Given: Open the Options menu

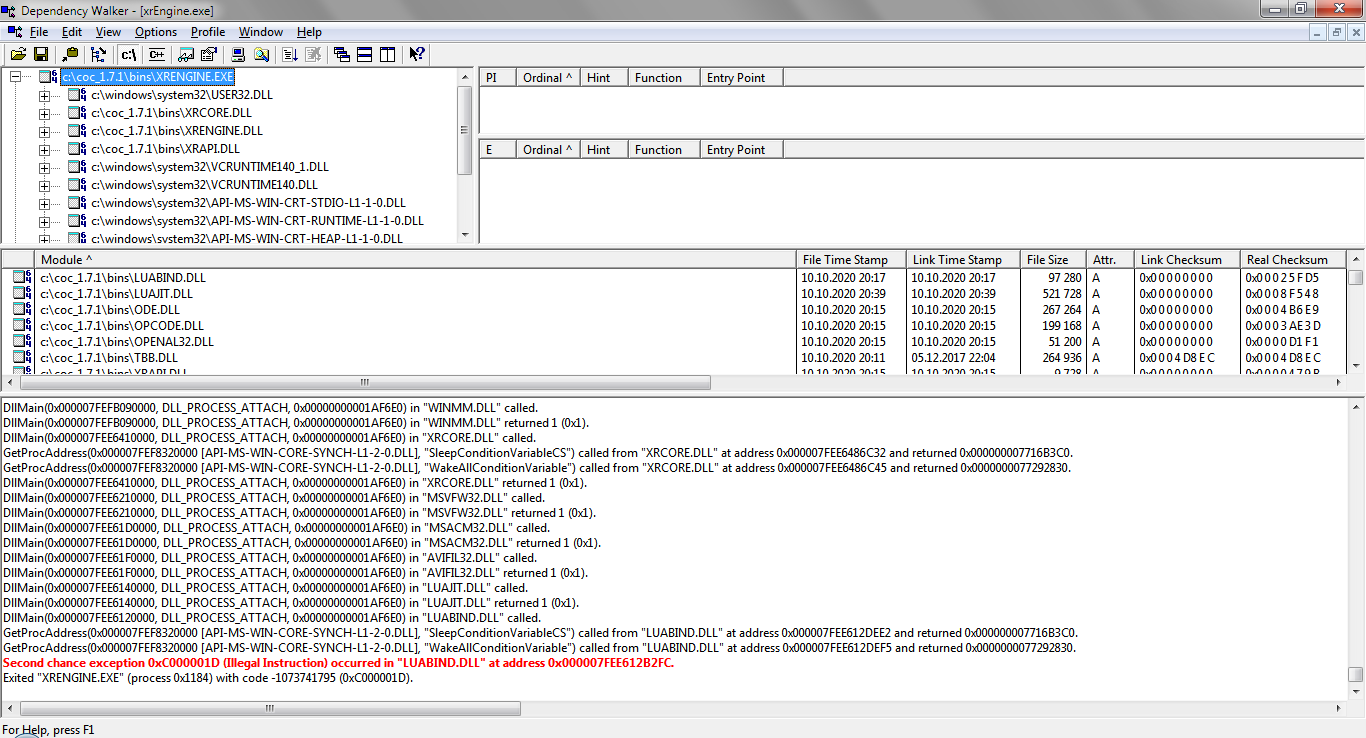Looking at the screenshot, I should 156,32.
